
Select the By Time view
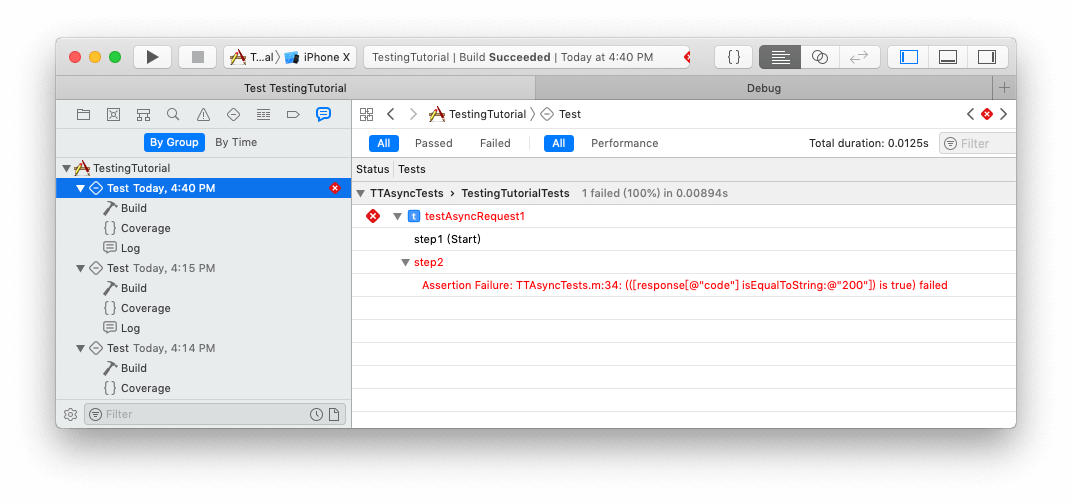coord(236,142)
